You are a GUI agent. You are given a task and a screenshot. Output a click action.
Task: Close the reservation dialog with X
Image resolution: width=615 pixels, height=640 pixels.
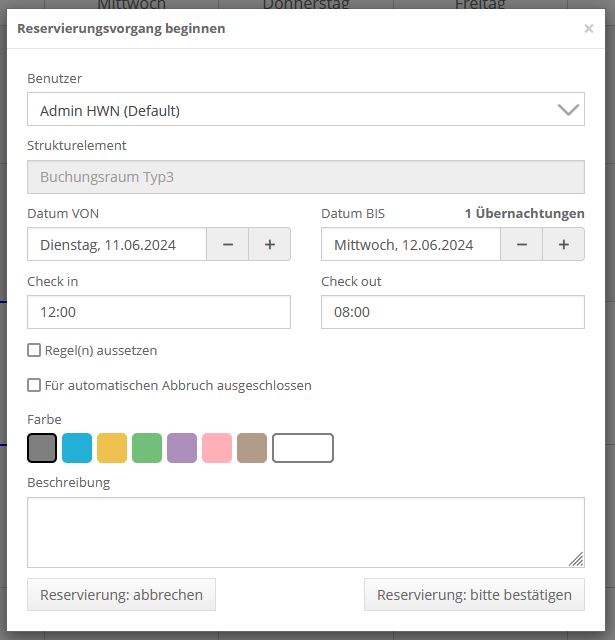pyautogui.click(x=588, y=29)
